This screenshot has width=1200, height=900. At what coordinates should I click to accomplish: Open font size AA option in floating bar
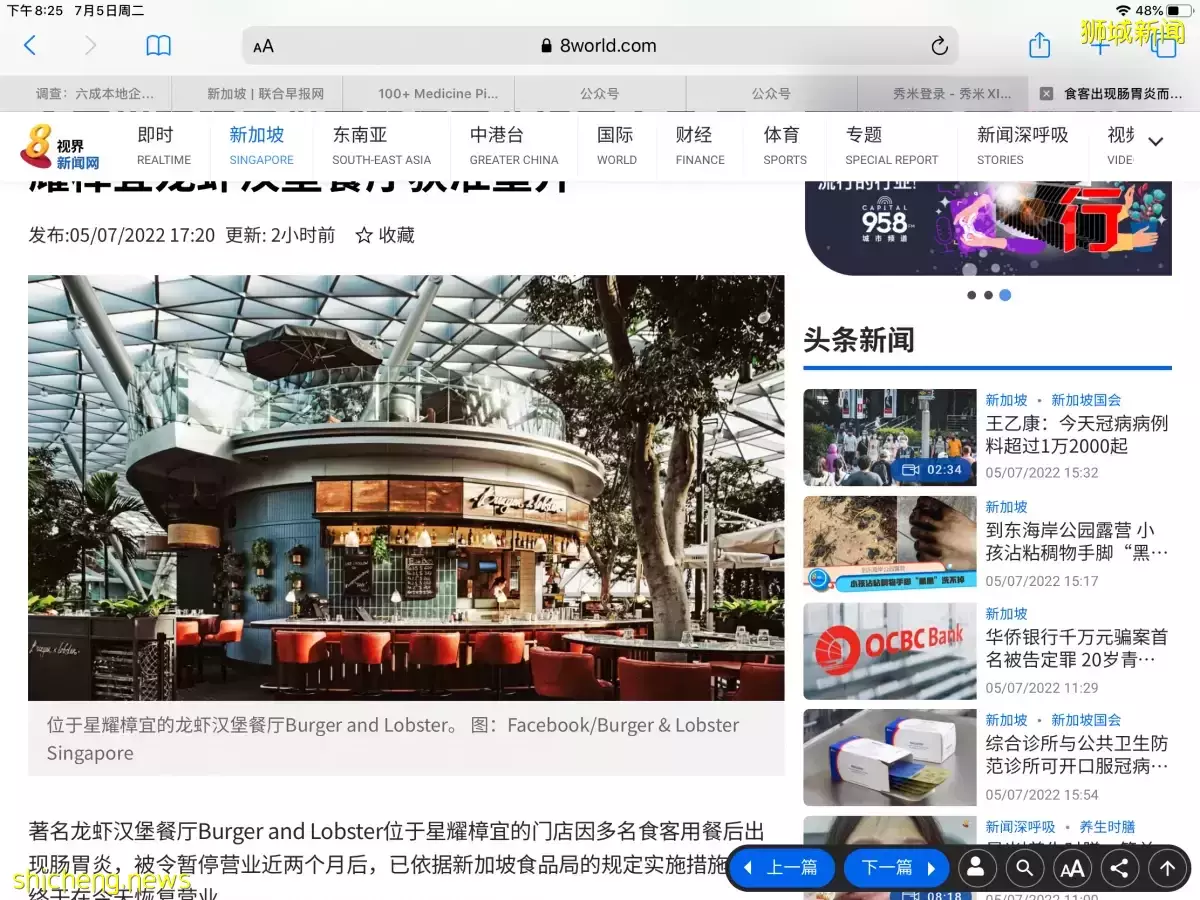click(1072, 868)
